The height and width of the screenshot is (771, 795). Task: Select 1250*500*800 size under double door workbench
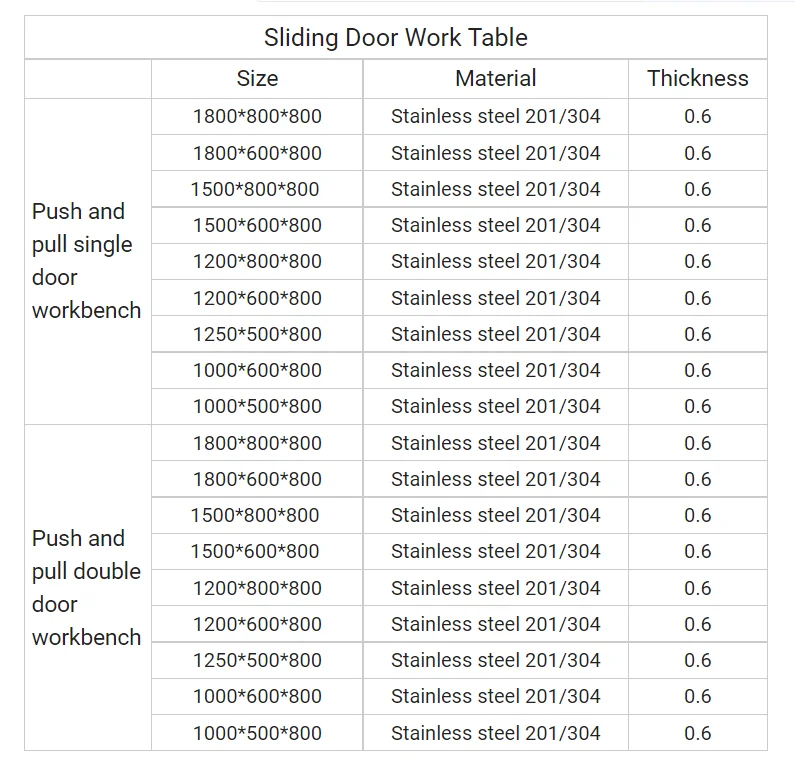tap(257, 660)
